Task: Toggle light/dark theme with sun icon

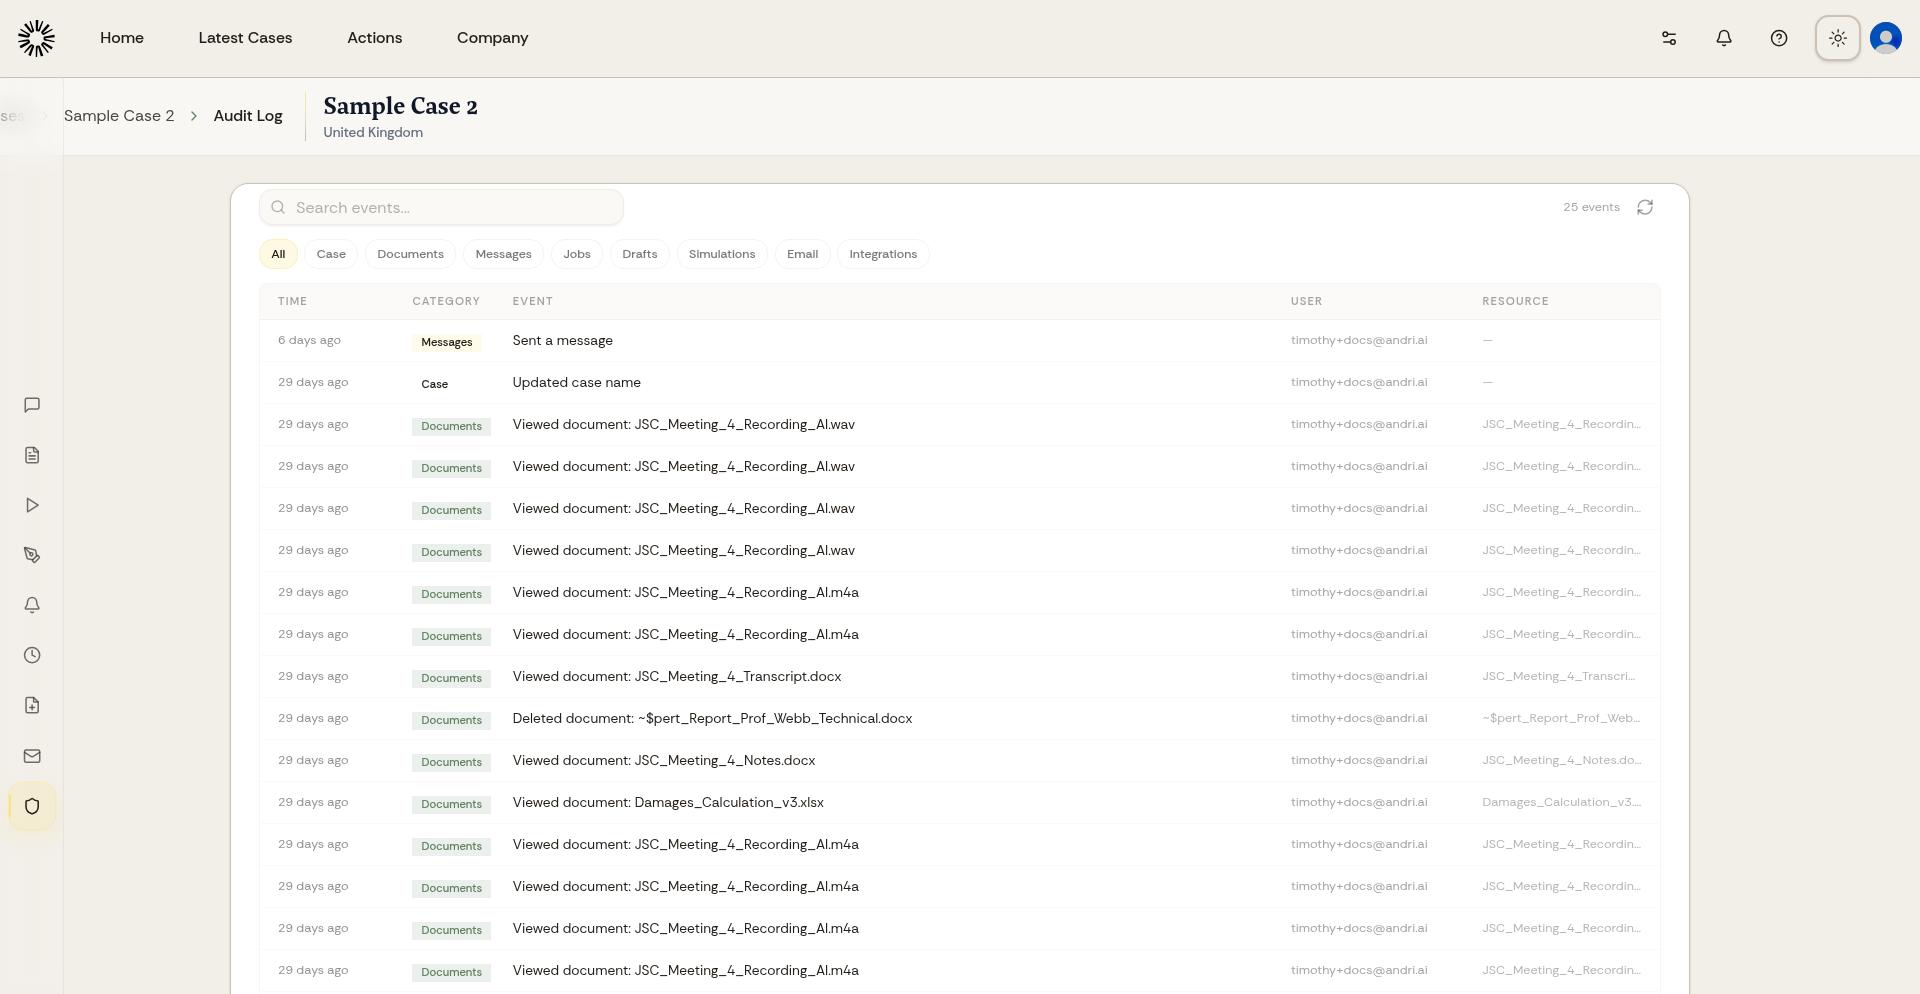Action: coord(1838,37)
